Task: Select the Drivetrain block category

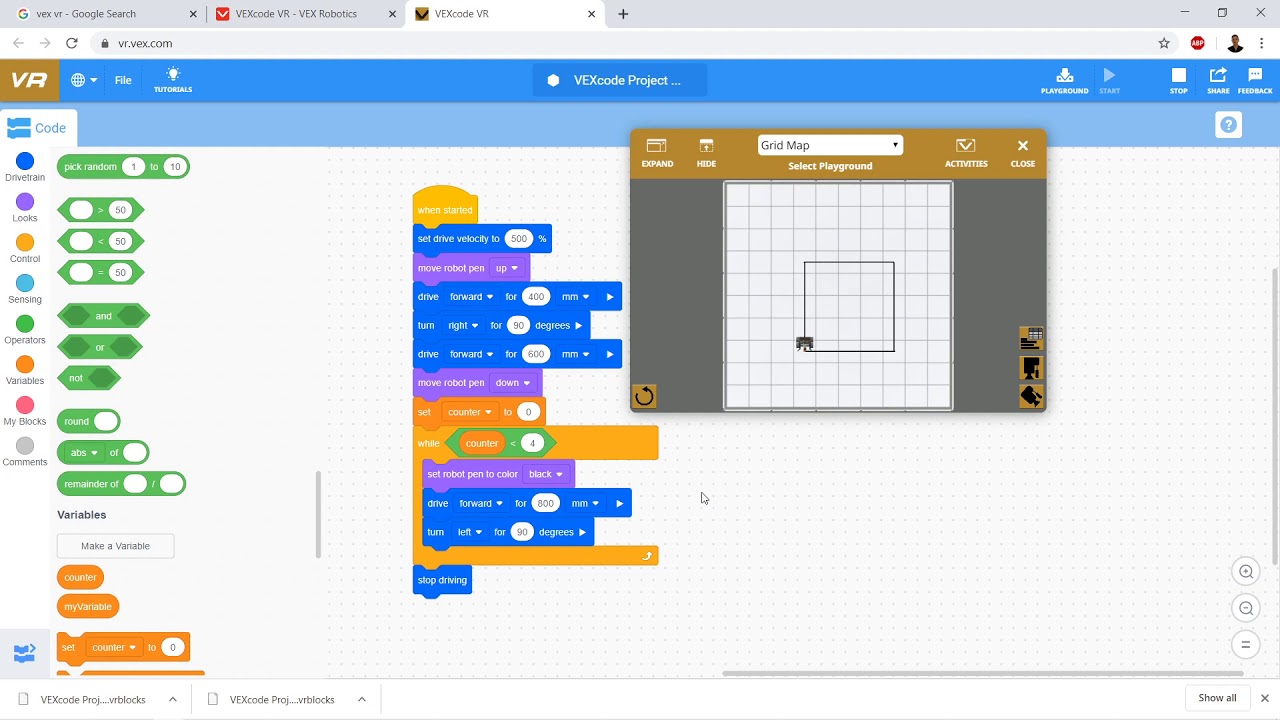Action: (25, 168)
